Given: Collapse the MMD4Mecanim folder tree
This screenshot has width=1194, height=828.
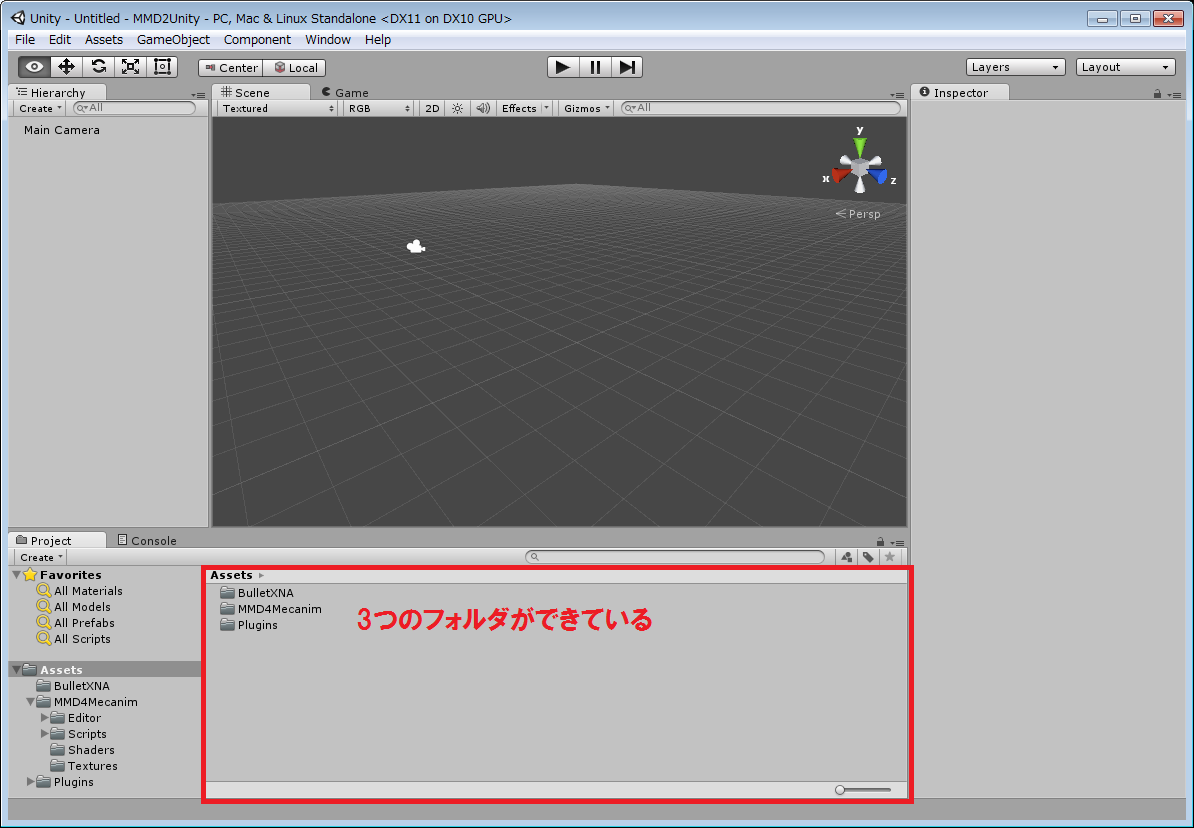Looking at the screenshot, I should point(30,702).
